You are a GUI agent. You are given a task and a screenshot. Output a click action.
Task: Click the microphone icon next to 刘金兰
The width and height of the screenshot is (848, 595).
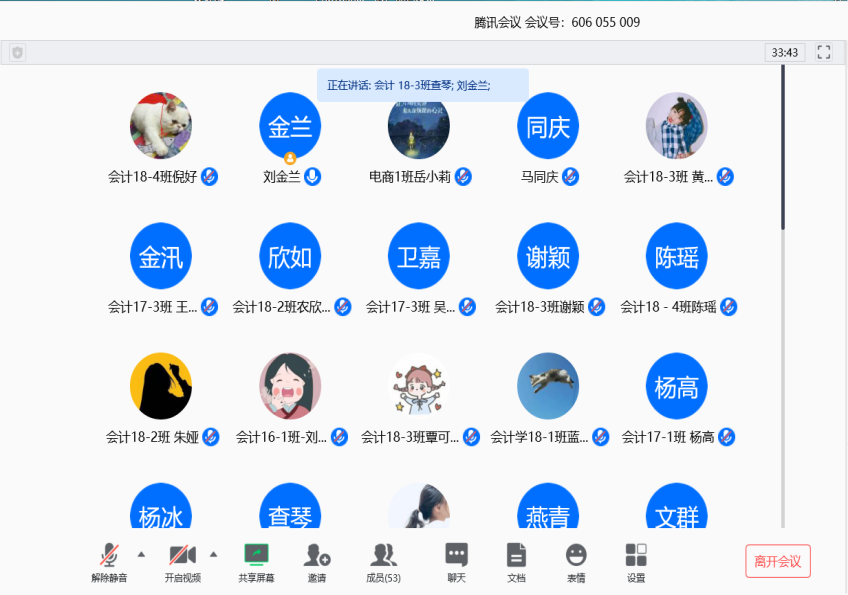click(313, 177)
